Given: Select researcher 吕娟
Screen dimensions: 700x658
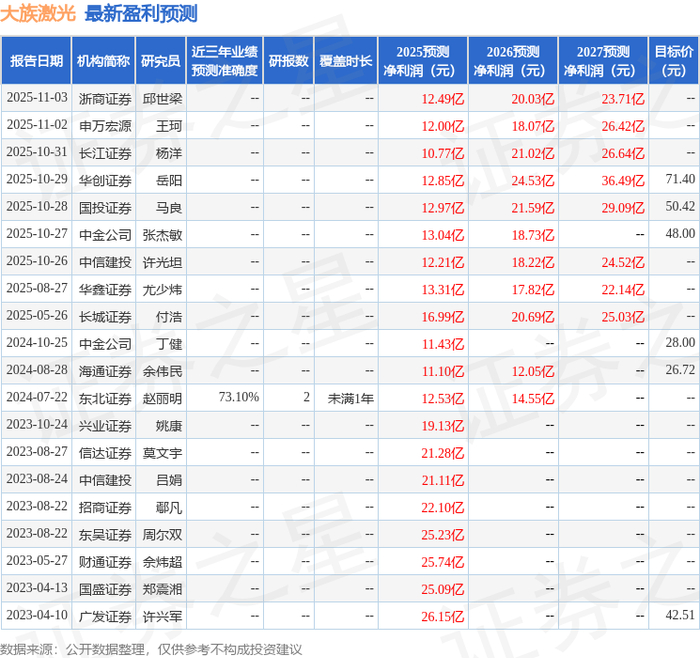Looking at the screenshot, I should [169, 480].
